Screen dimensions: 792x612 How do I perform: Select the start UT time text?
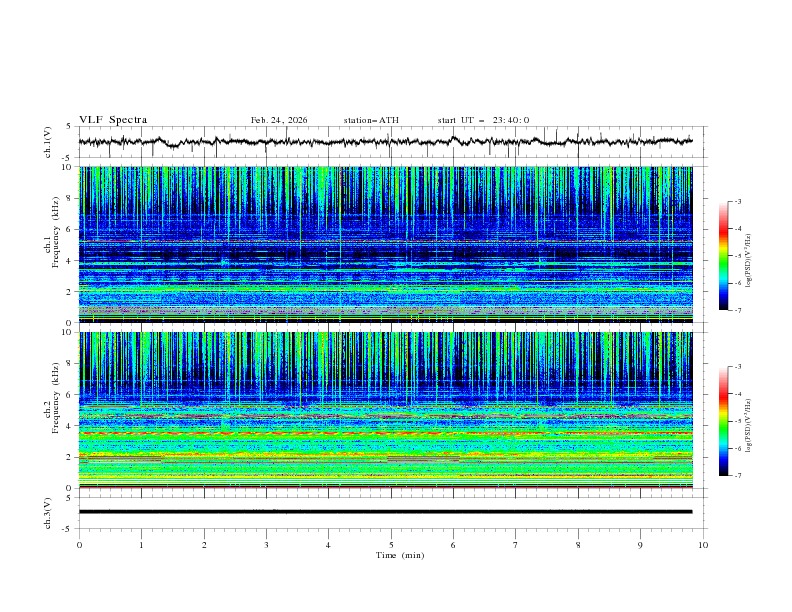tap(483, 120)
